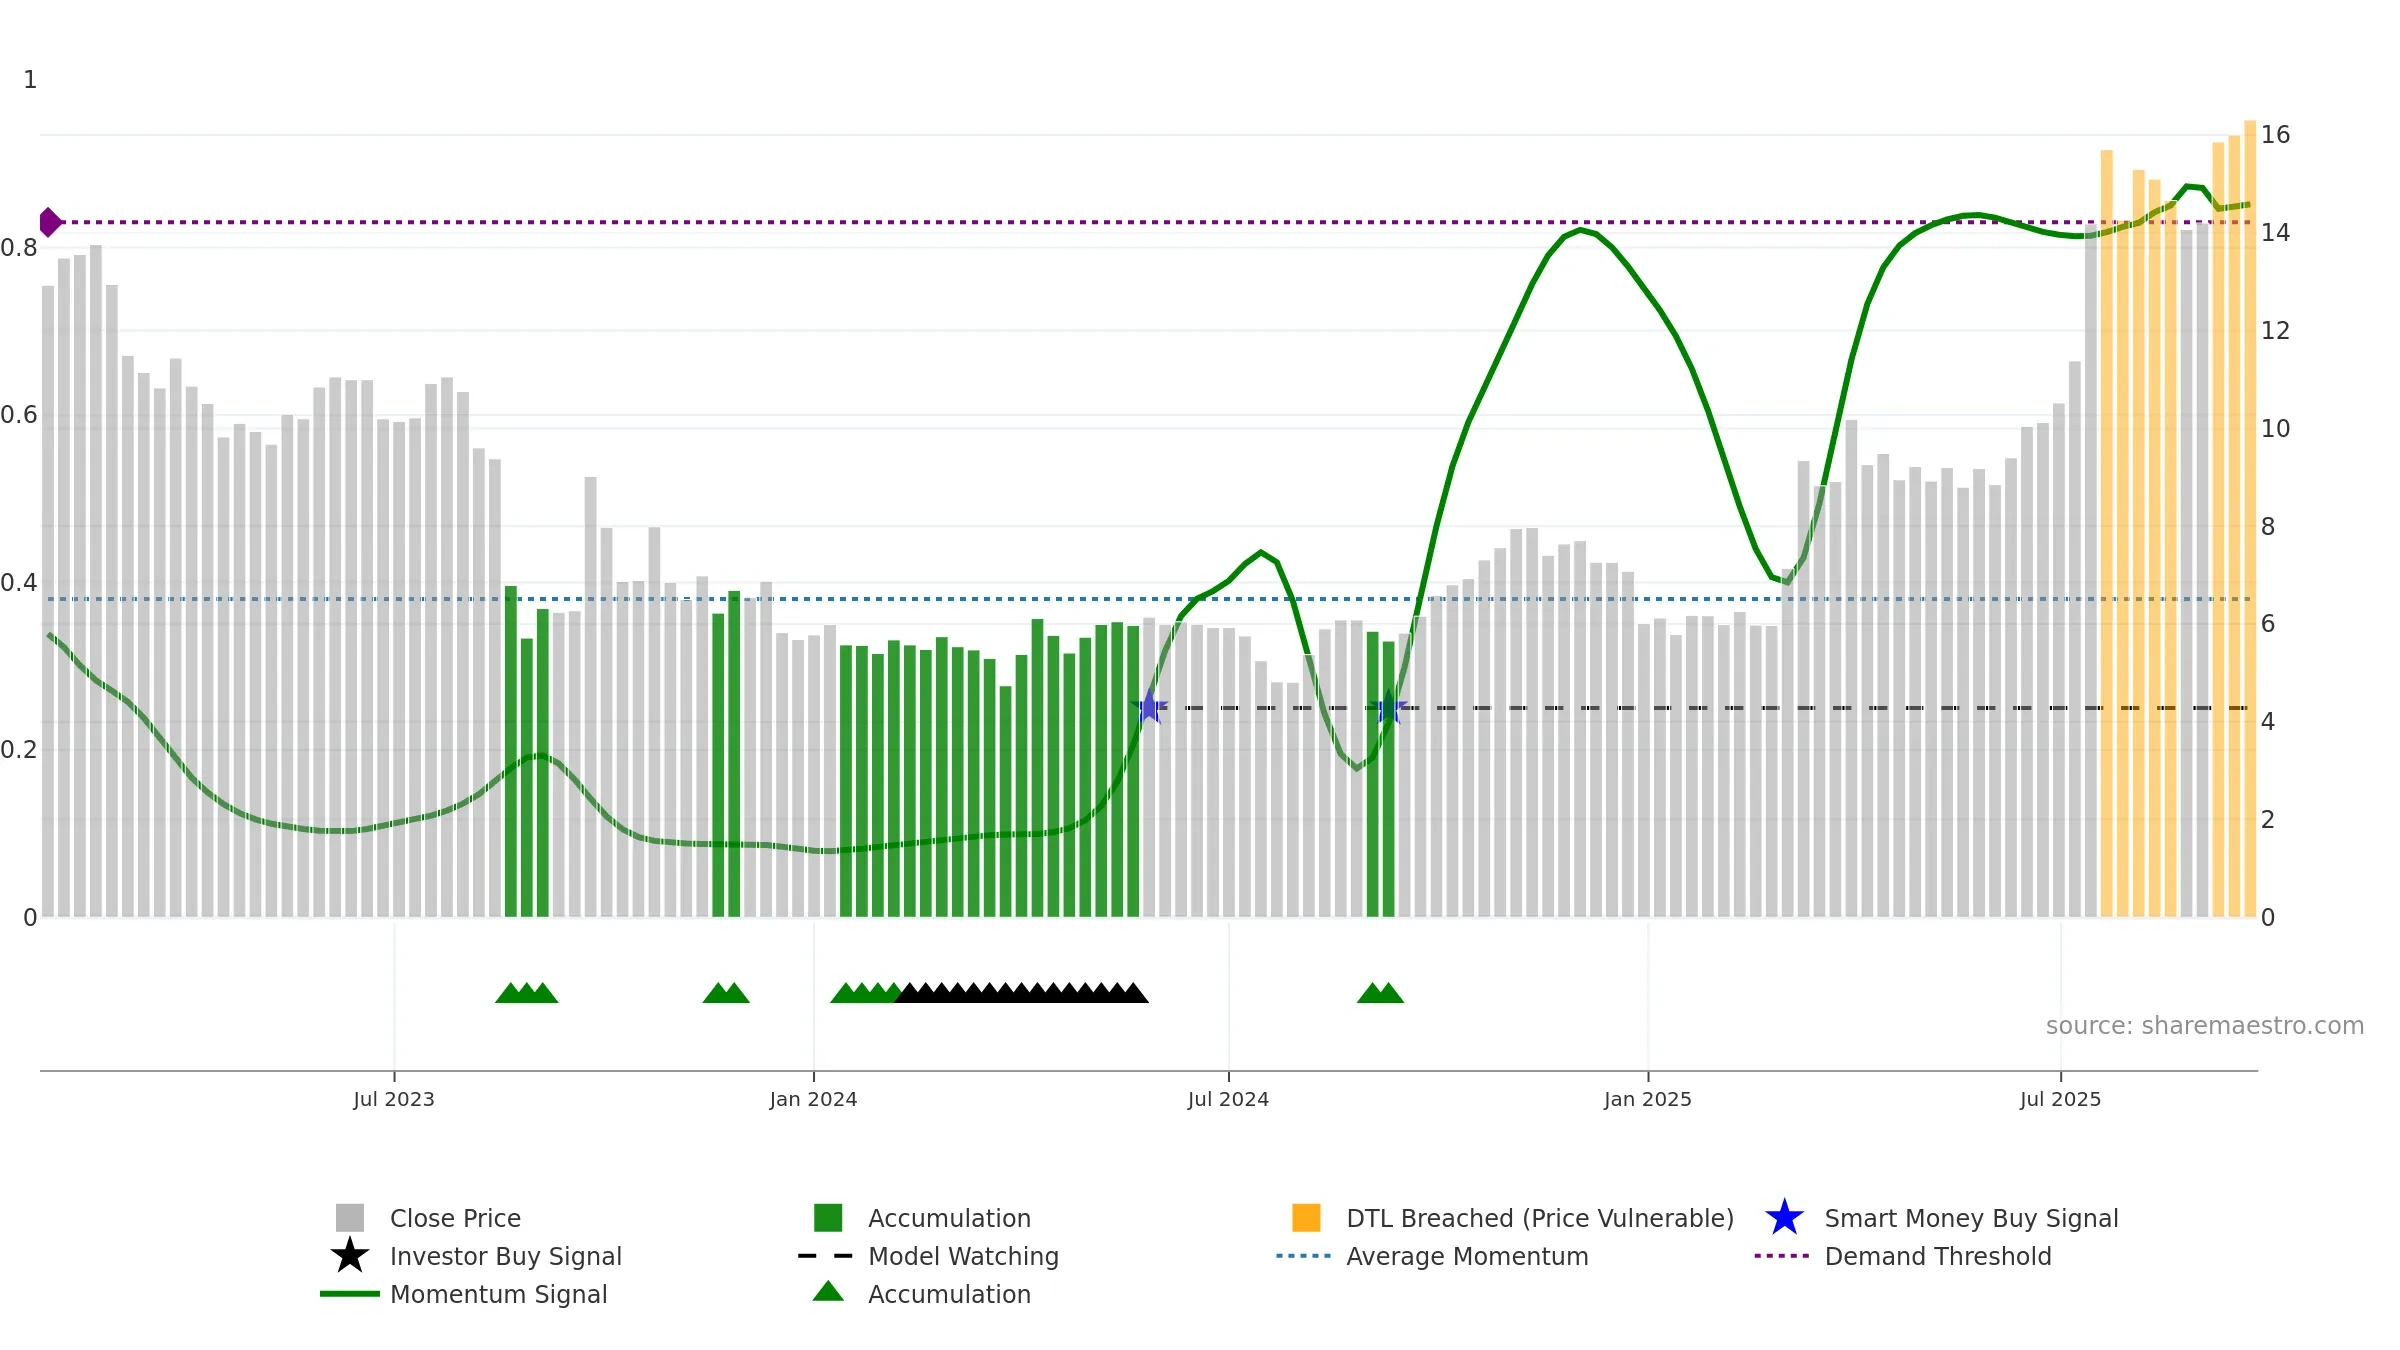
Task: Toggle the Close Price legend entry
Action: pyautogui.click(x=455, y=1218)
